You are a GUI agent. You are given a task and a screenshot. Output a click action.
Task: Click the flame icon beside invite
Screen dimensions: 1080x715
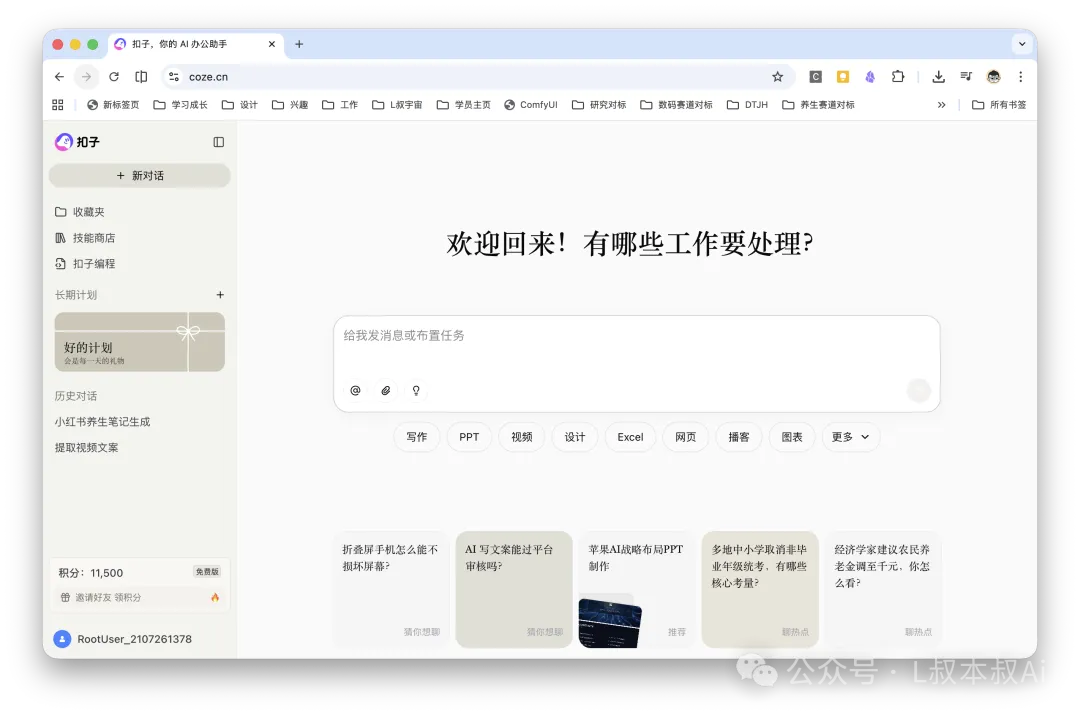pos(215,597)
